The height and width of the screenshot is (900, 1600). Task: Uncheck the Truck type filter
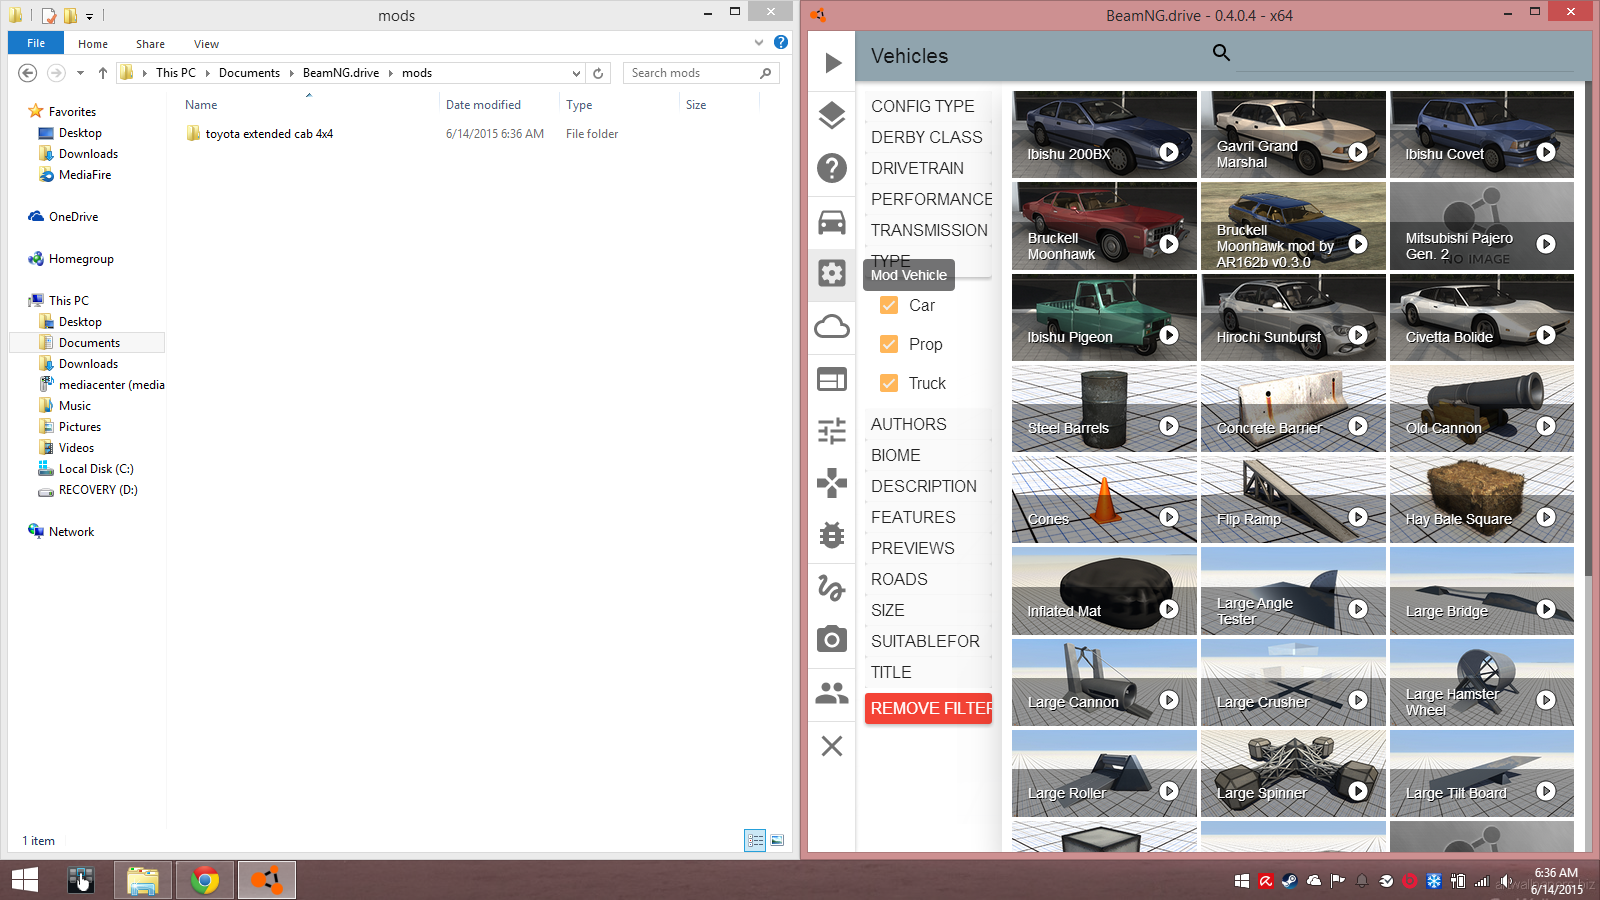[x=889, y=383]
